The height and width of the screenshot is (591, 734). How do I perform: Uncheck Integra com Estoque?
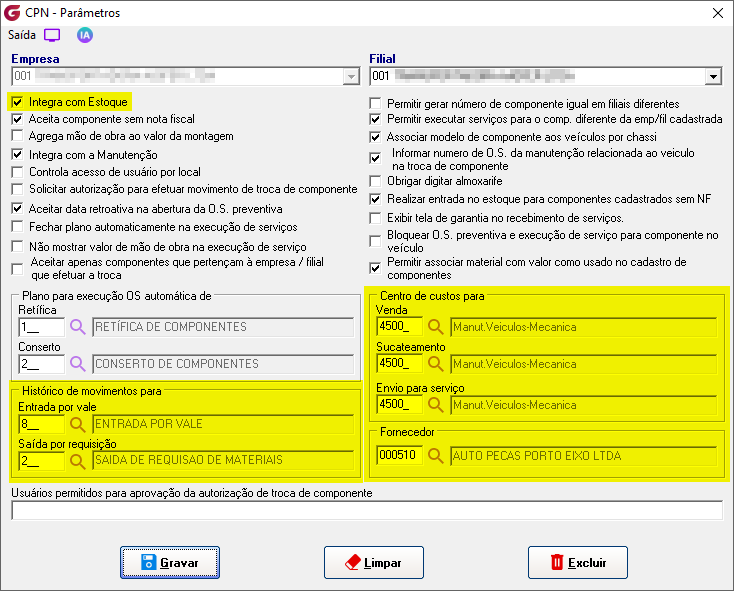tap(17, 102)
